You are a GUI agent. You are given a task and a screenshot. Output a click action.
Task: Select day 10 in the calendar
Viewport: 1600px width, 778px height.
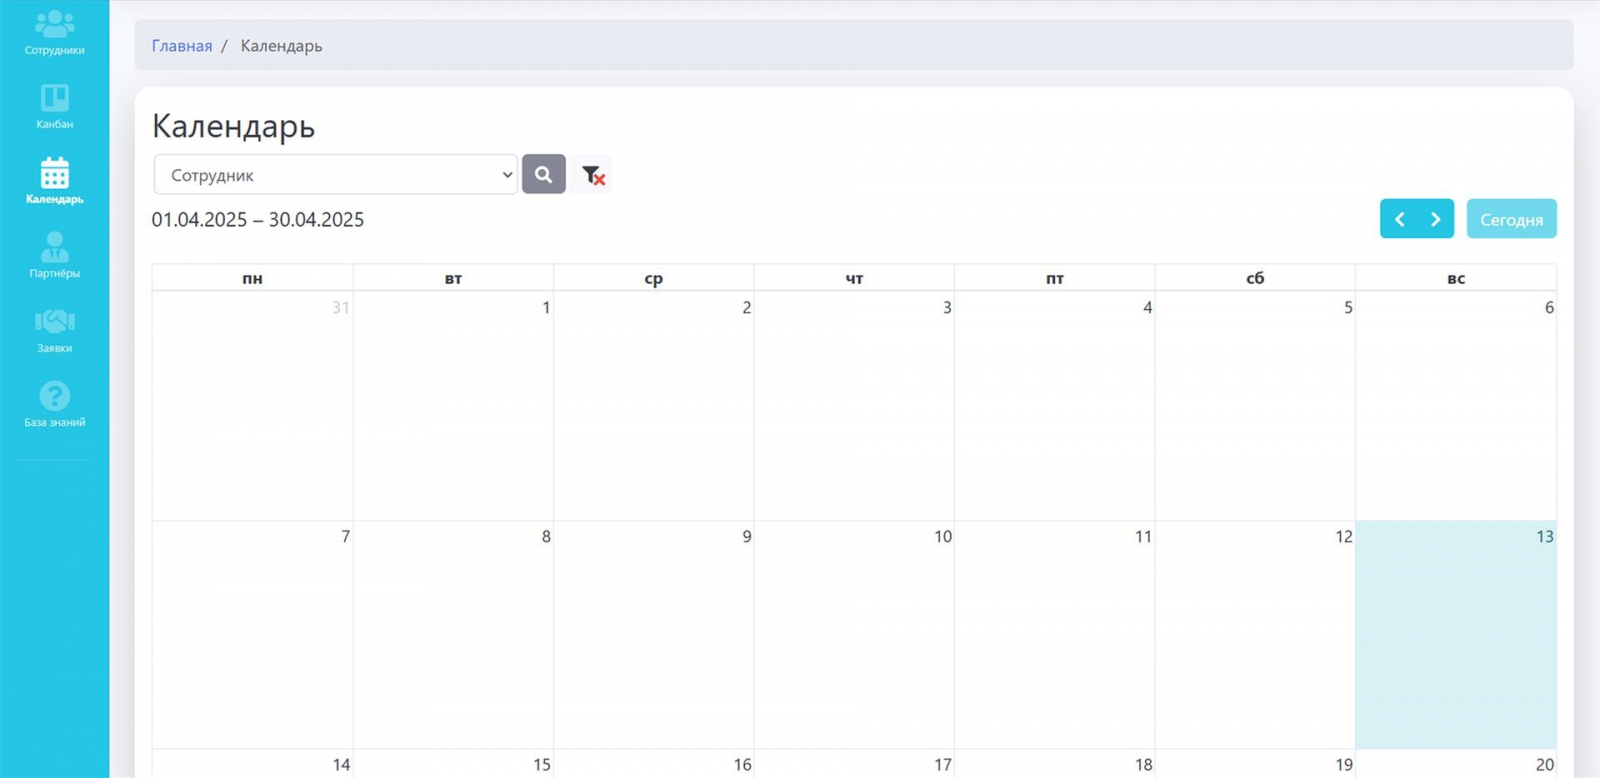[x=854, y=634]
